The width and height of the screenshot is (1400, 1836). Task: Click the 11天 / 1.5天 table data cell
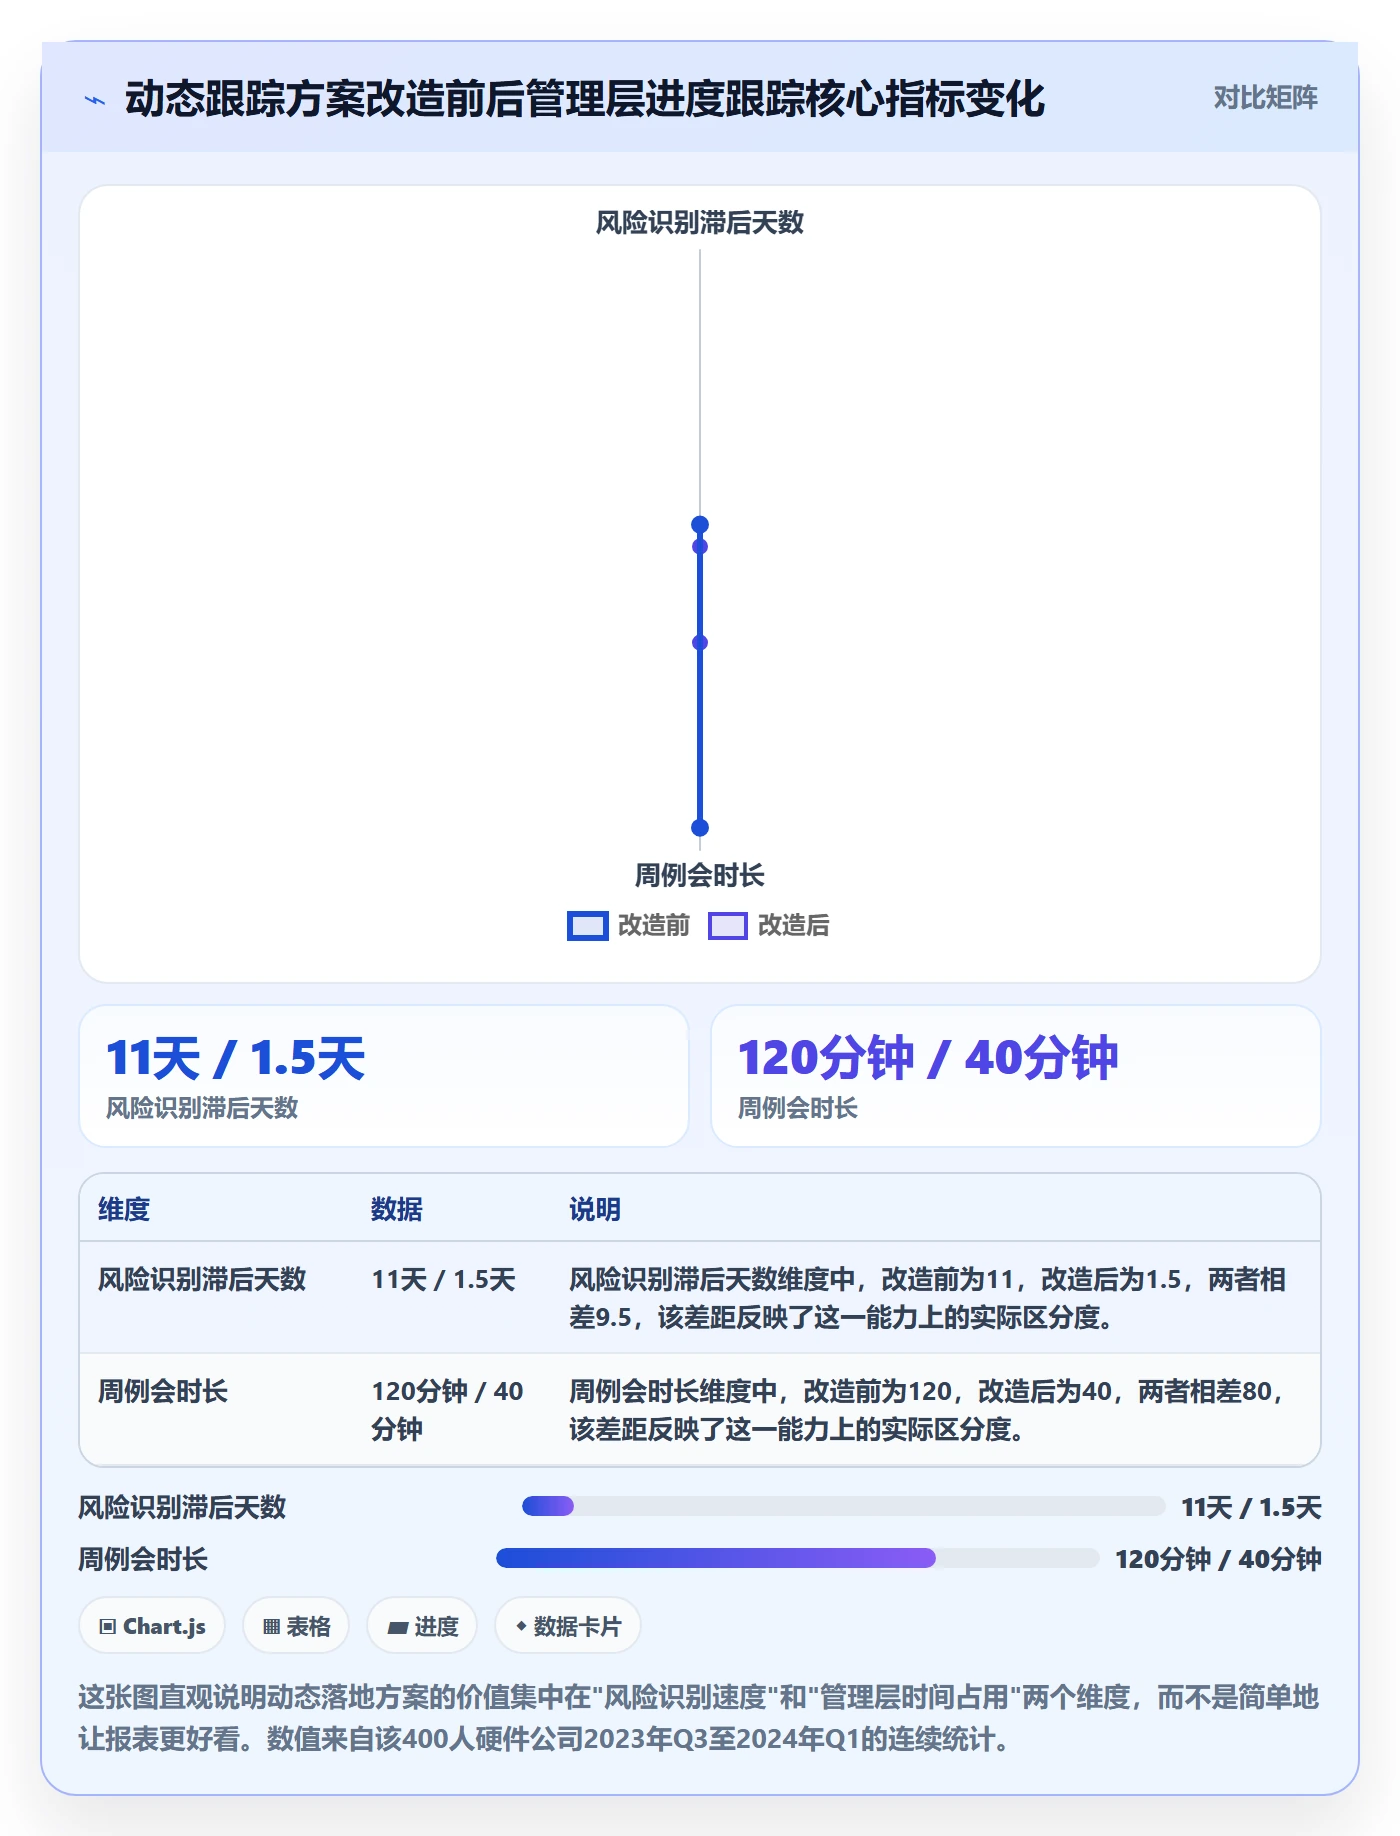tap(443, 1279)
